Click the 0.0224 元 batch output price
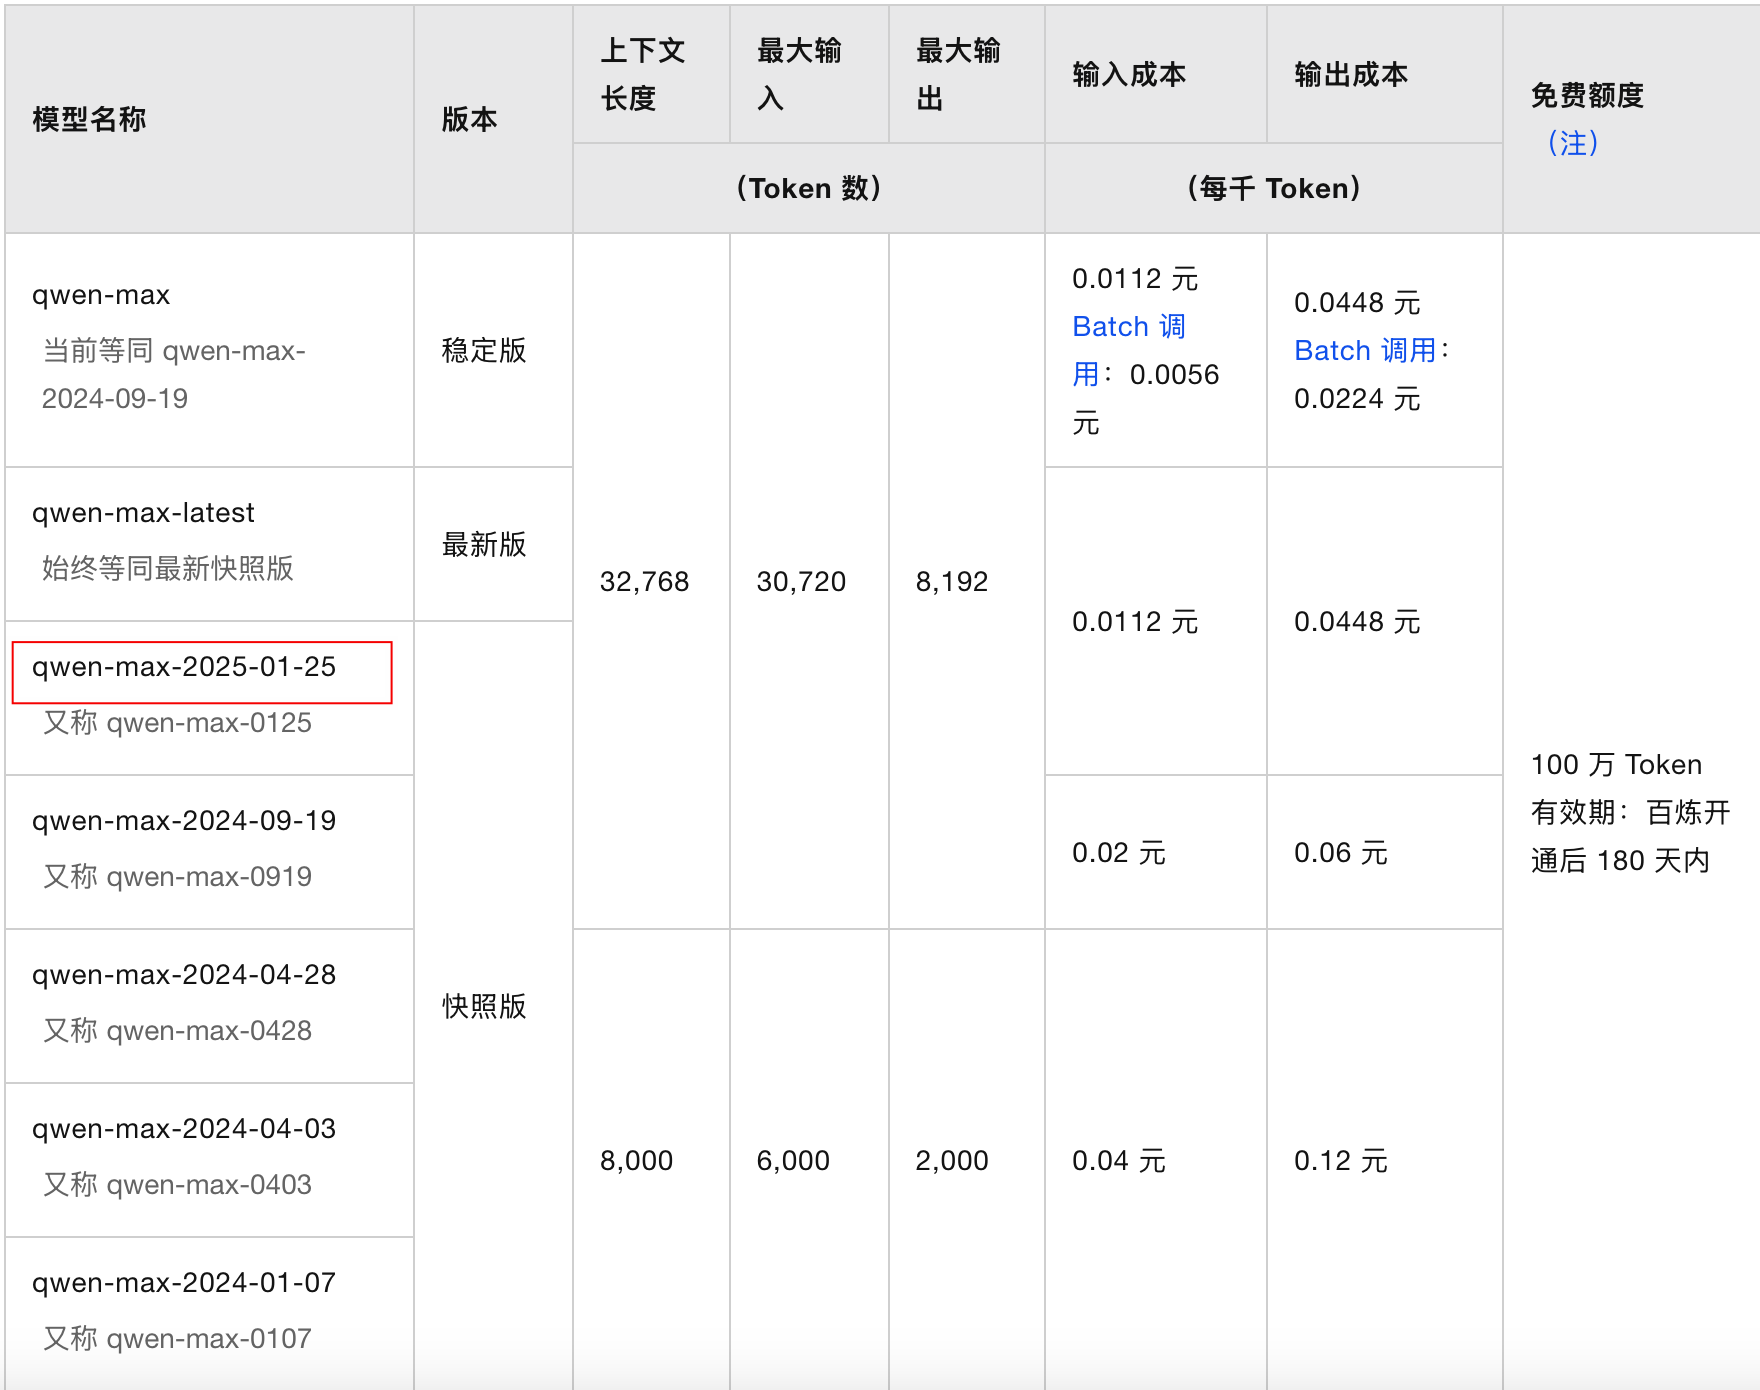This screenshot has height=1390, width=1760. click(1357, 399)
